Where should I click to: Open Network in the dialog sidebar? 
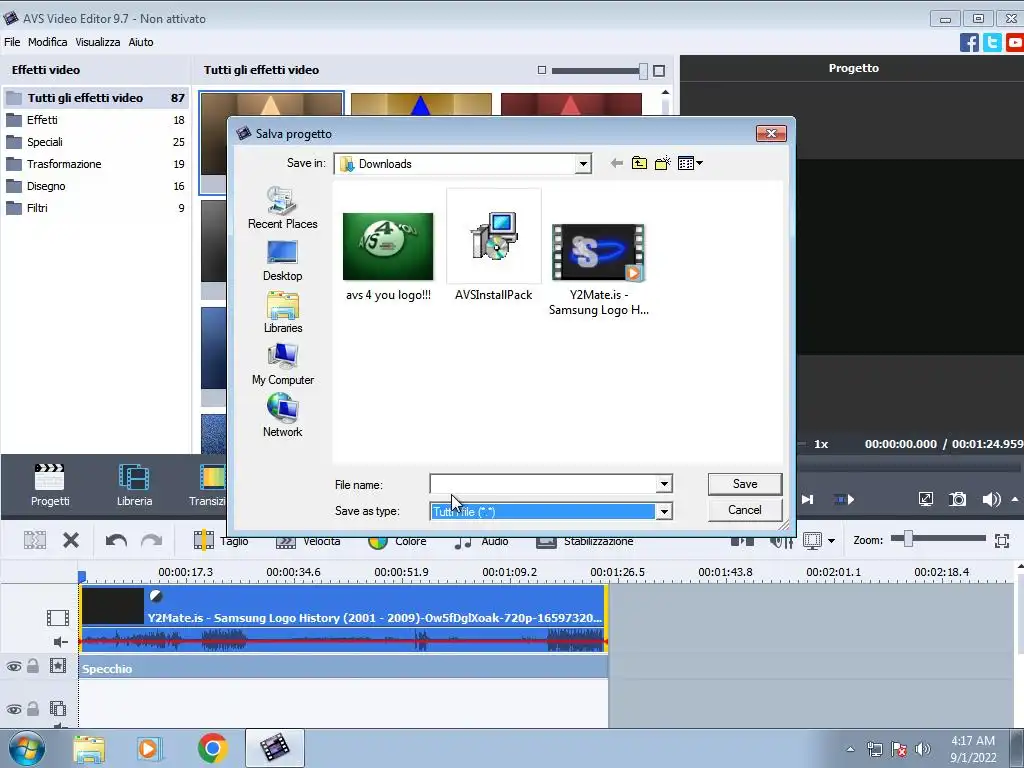pos(283,417)
